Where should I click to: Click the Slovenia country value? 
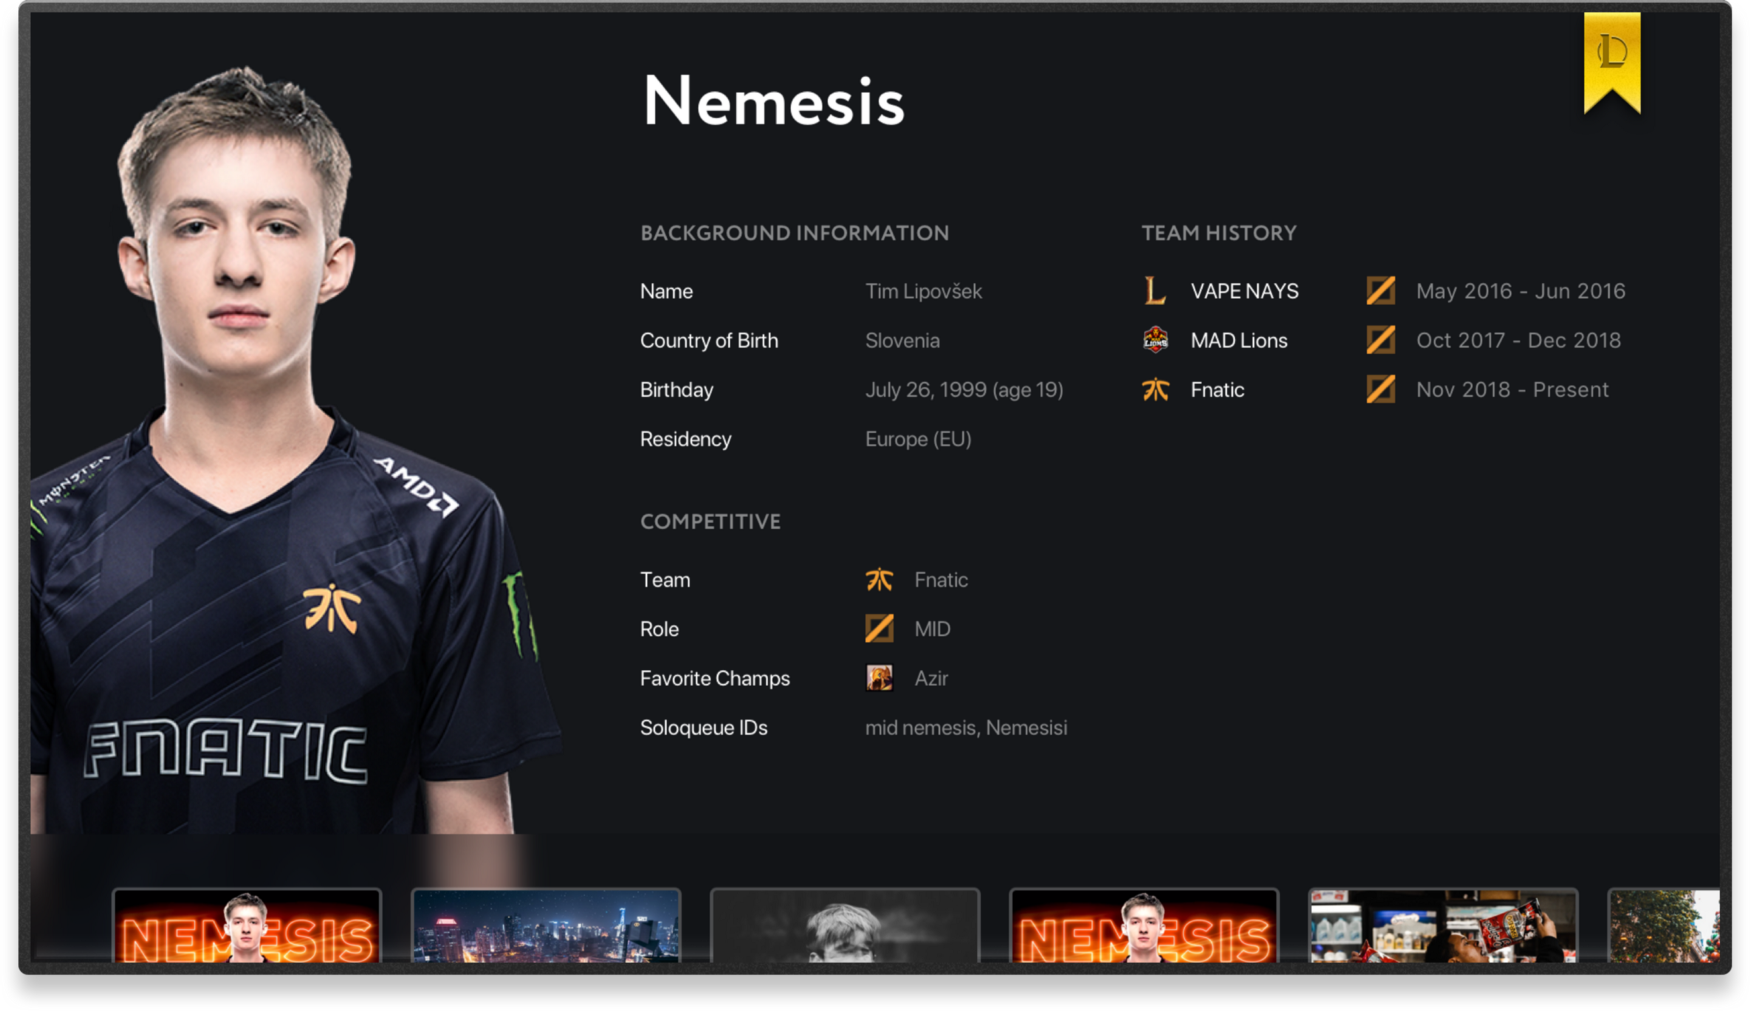point(902,340)
